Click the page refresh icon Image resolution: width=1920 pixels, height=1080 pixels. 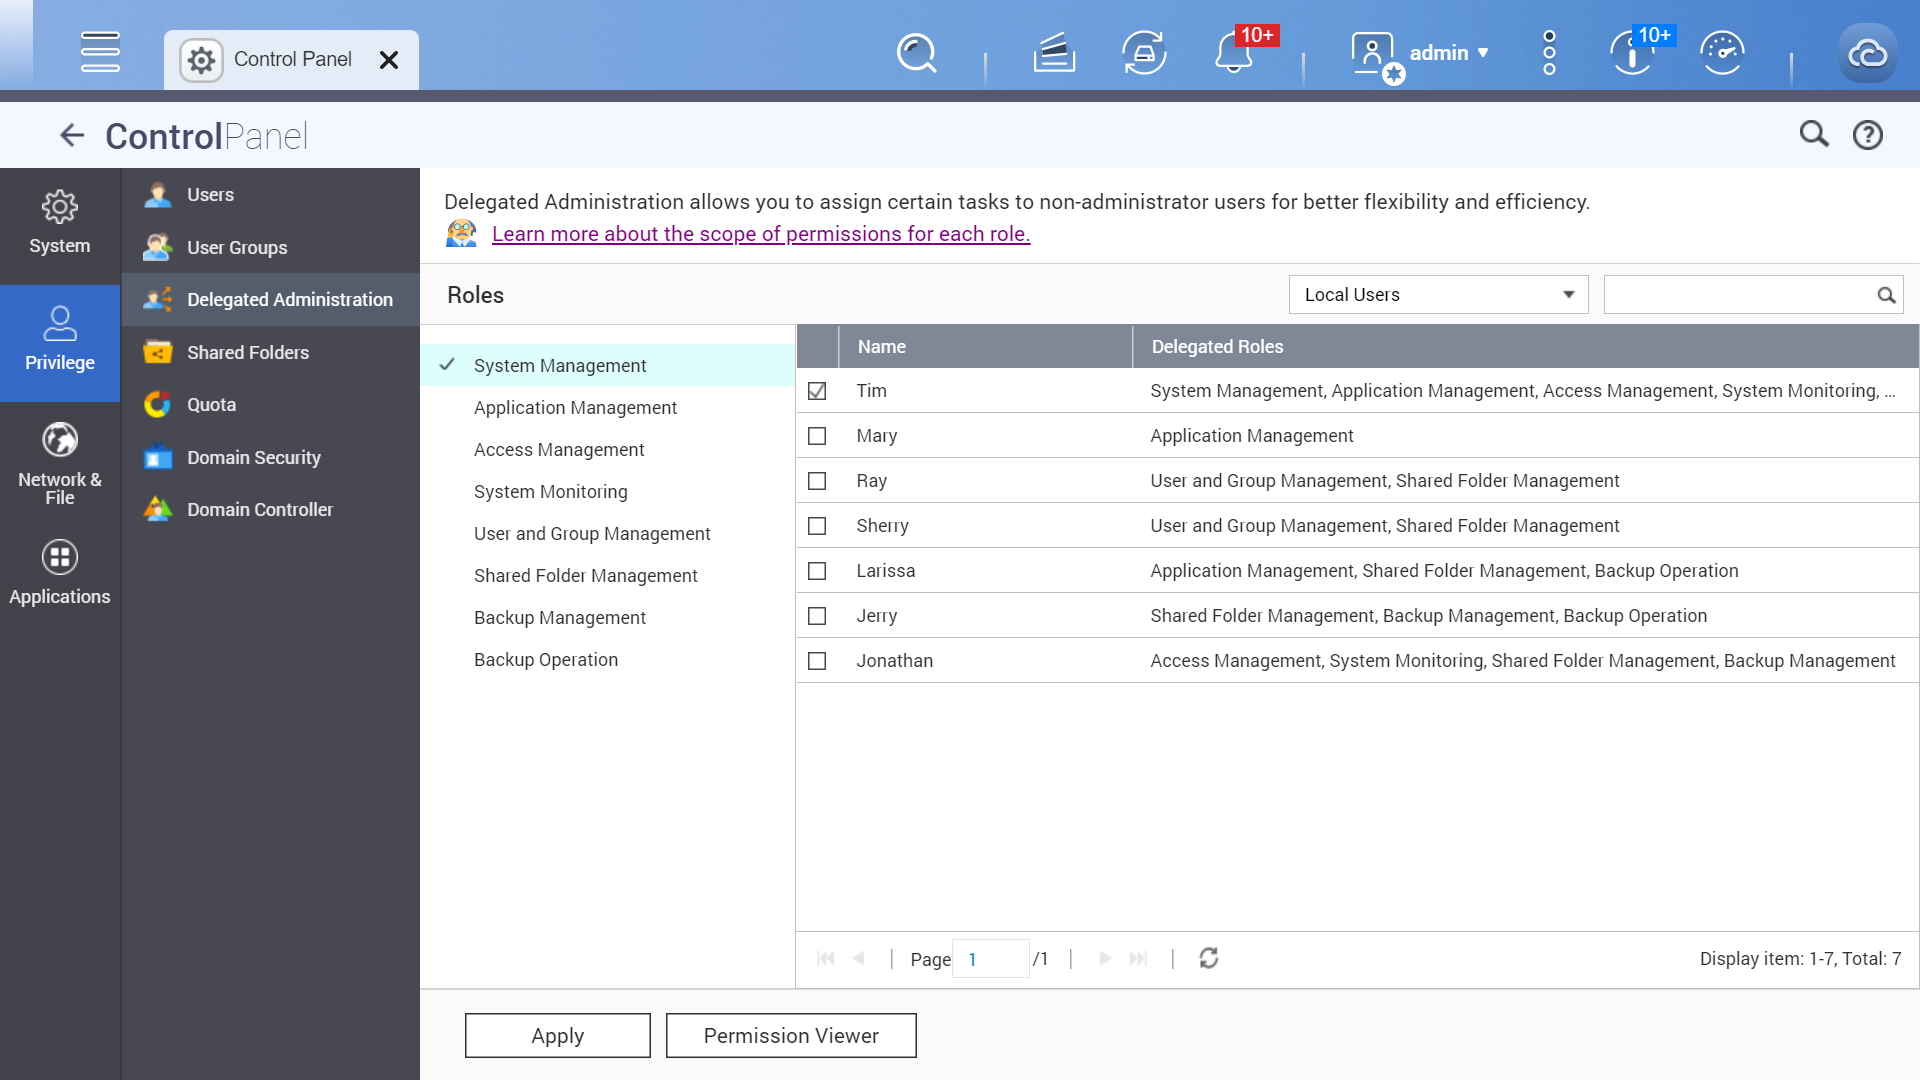[x=1208, y=959]
